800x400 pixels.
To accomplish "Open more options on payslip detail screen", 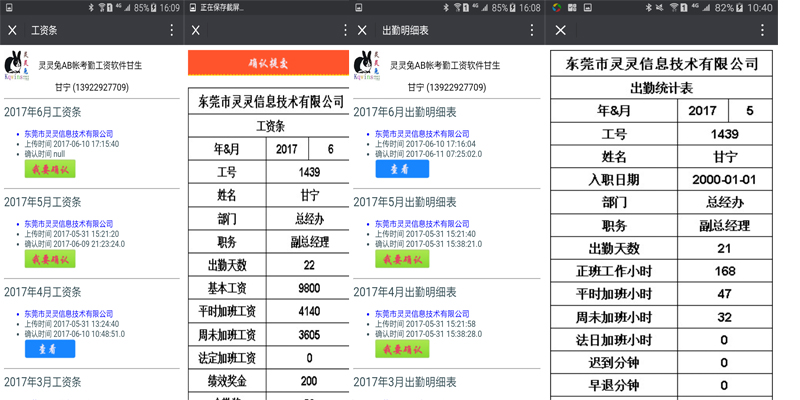I will click(345, 30).
